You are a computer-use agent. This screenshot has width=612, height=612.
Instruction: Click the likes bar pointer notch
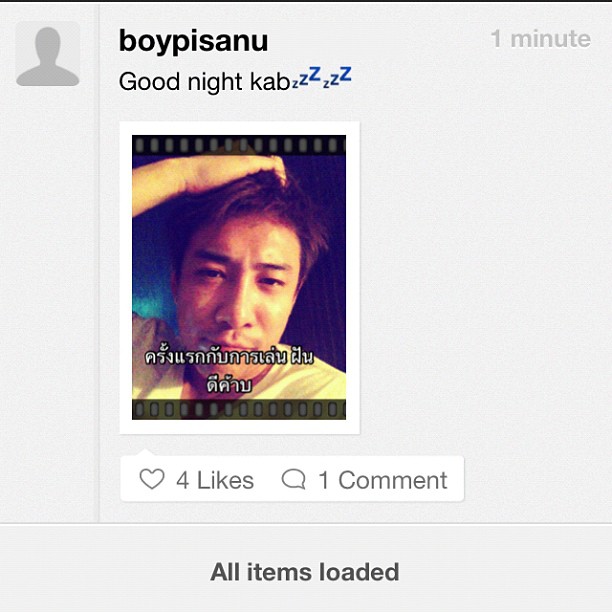tap(145, 452)
